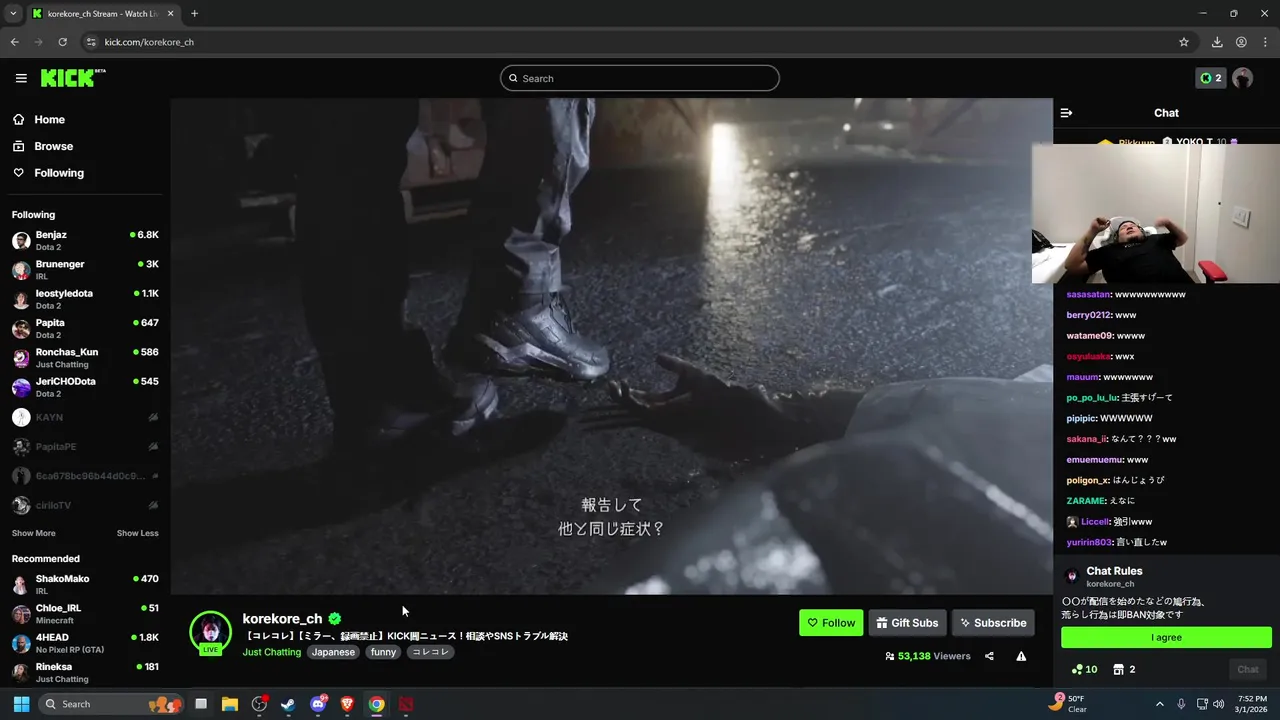This screenshot has width=1280, height=720.
Task: Open ShakoMako recommended channel
Action: click(85, 585)
